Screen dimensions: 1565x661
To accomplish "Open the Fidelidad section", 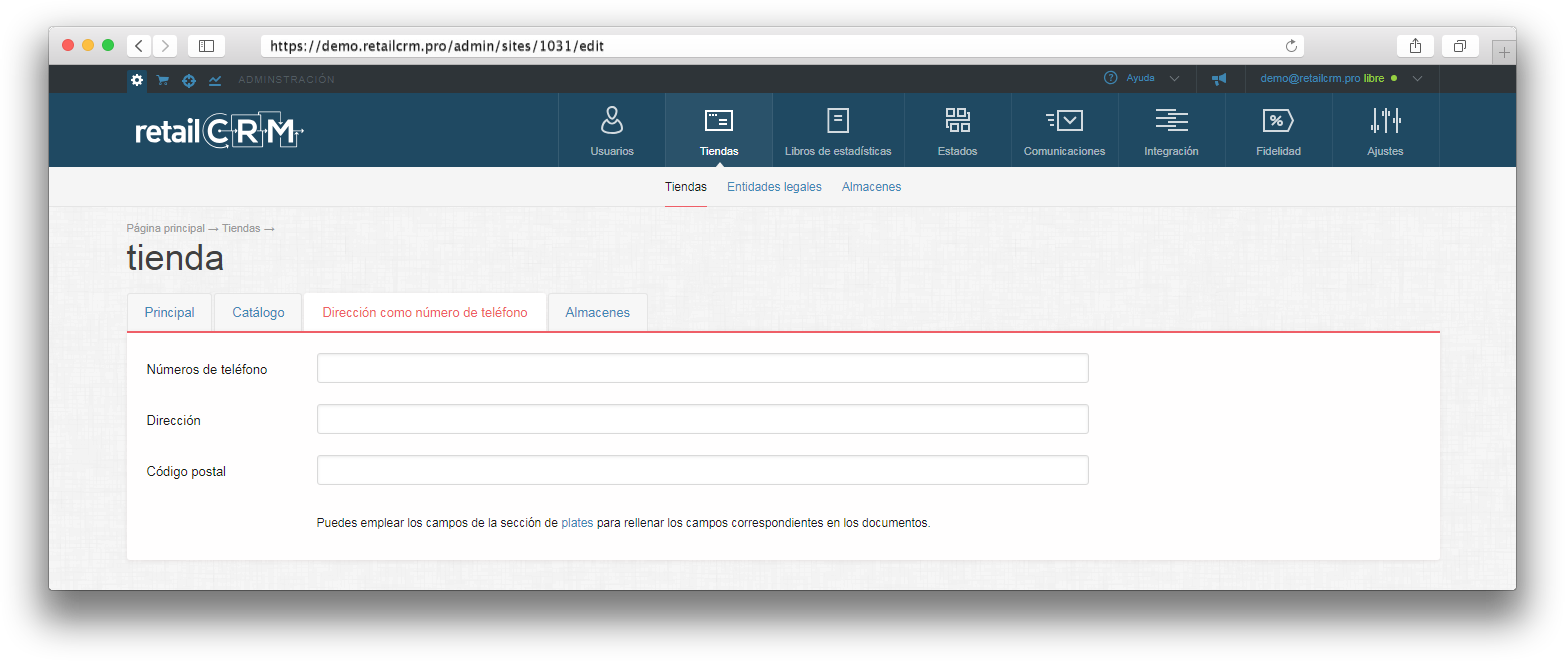I will [1279, 130].
